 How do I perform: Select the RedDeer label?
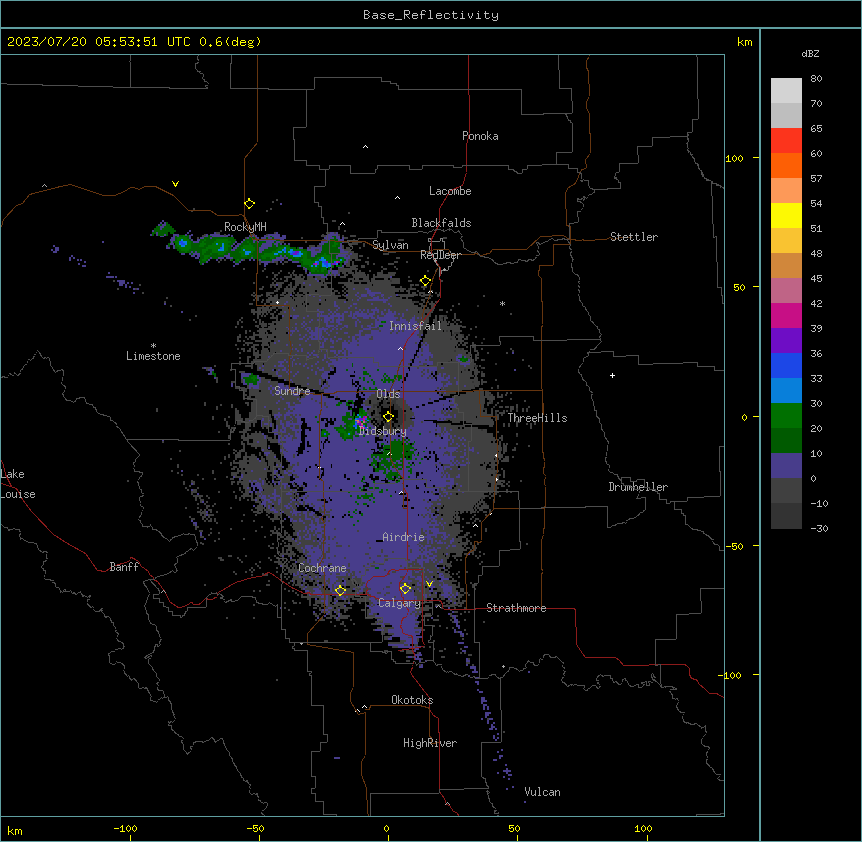click(x=440, y=255)
